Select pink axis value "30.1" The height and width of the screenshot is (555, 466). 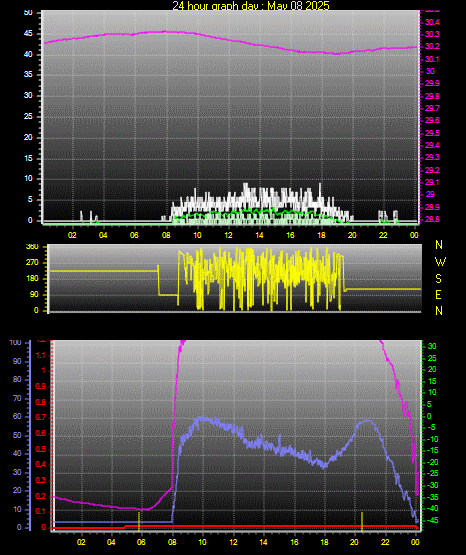pos(432,59)
